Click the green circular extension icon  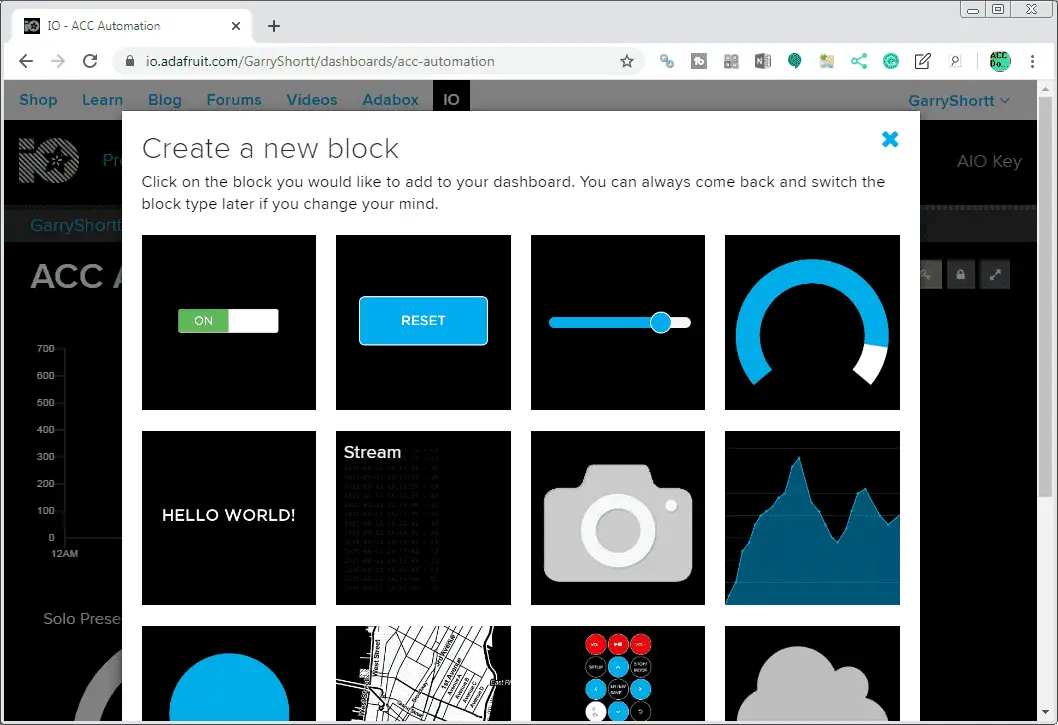coord(891,61)
